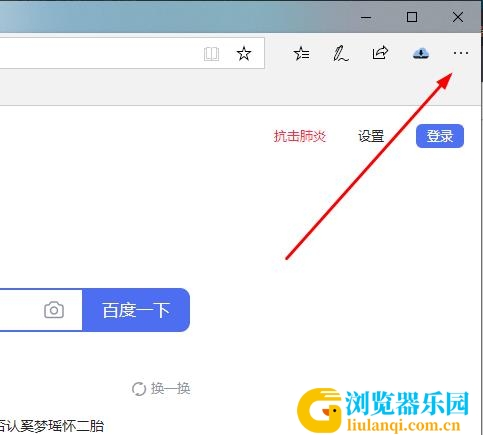The width and height of the screenshot is (483, 435).
Task: Add this page to favorites star
Action: 244,54
